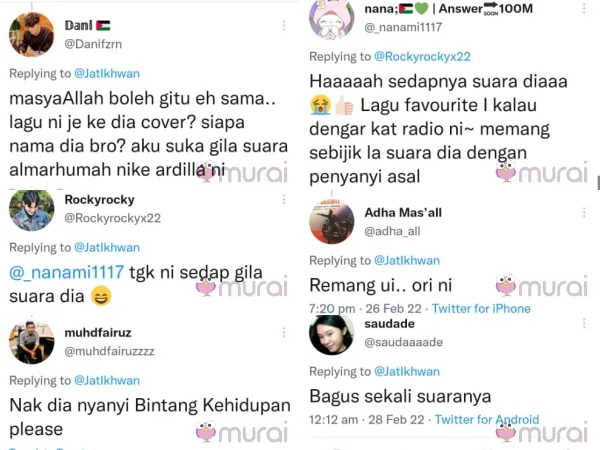Viewport: 600px width, 450px height.
Task: Open more options on nana's tweet
Action: pos(584,8)
